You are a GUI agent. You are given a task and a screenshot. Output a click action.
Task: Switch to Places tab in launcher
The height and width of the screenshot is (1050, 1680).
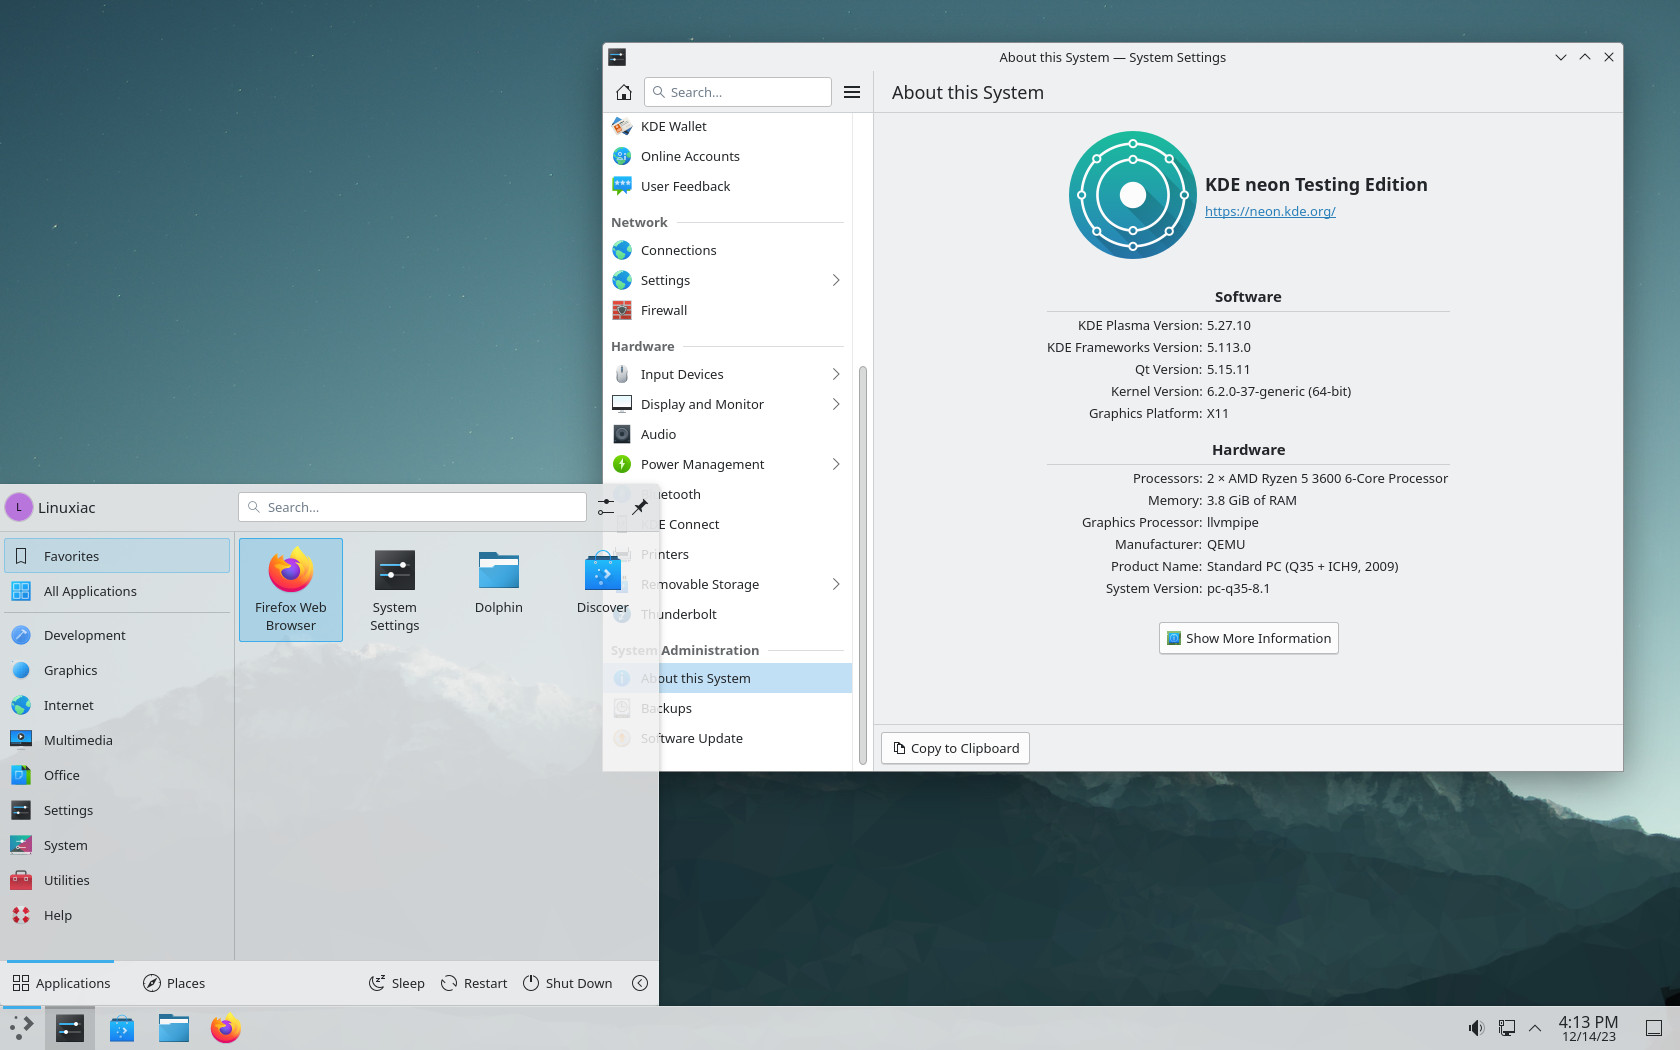(174, 983)
